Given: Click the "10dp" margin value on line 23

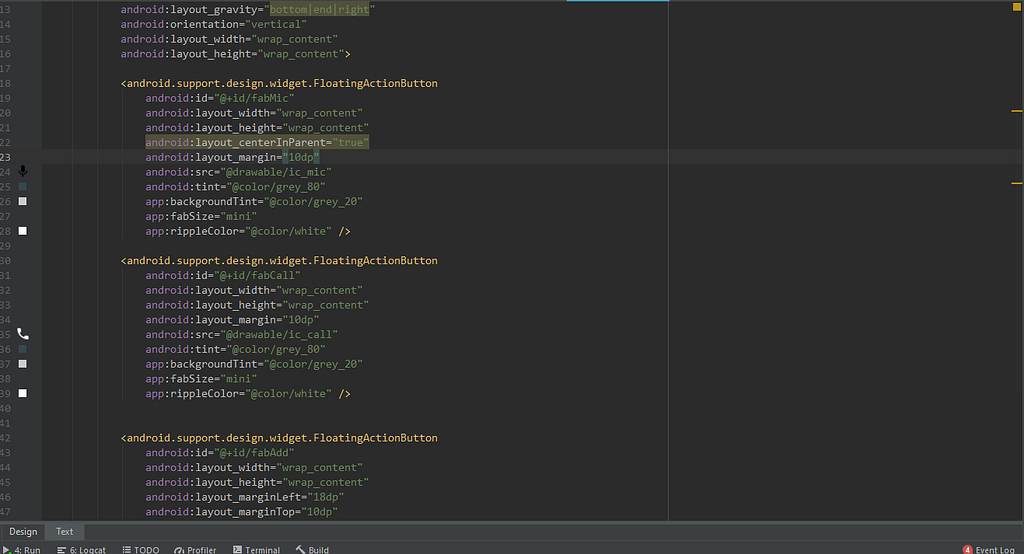Looking at the screenshot, I should tap(301, 157).
